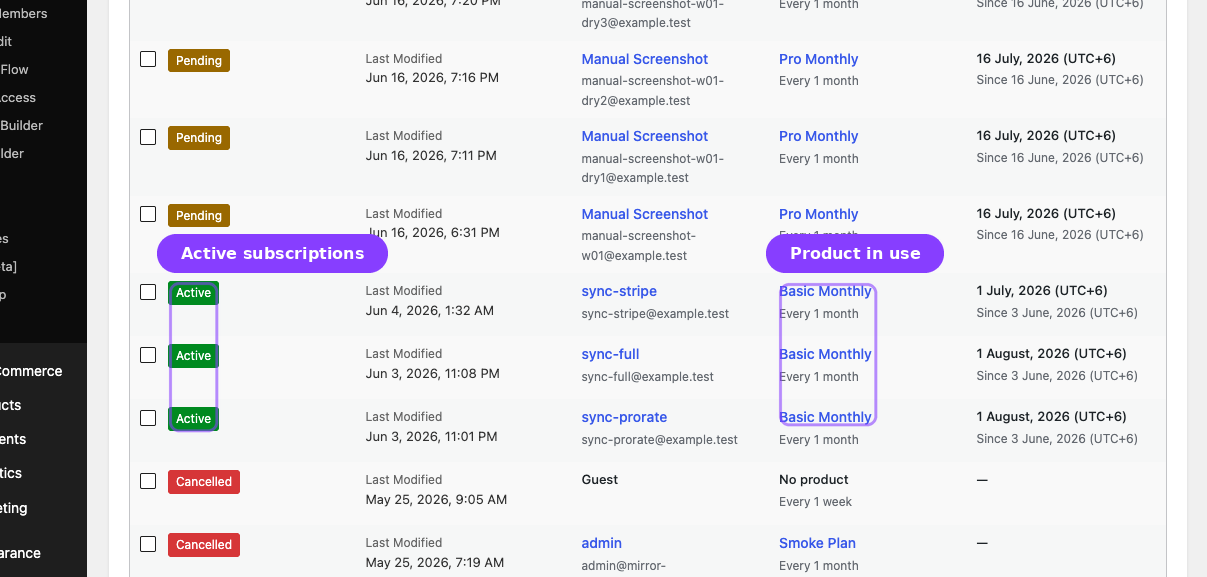
Task: Click Cancelled badge in the Guest row
Action: pyautogui.click(x=204, y=482)
